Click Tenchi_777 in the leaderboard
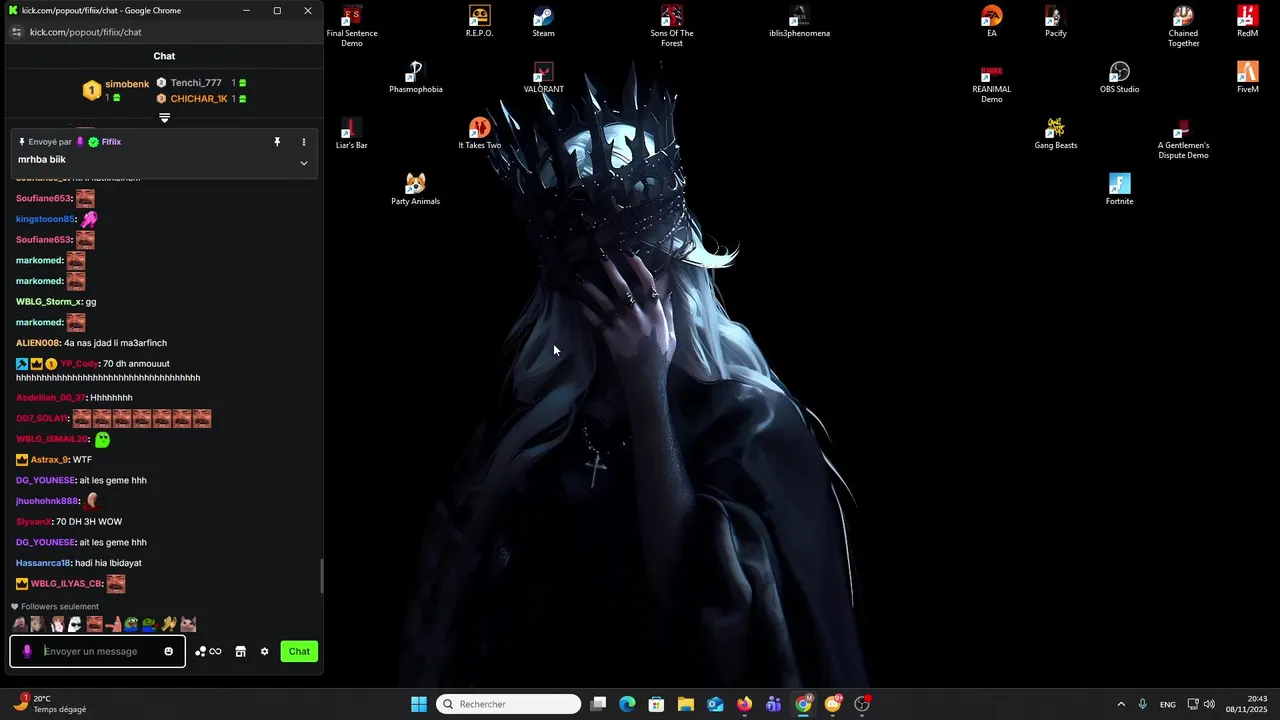Image resolution: width=1280 pixels, height=720 pixels. [x=196, y=83]
